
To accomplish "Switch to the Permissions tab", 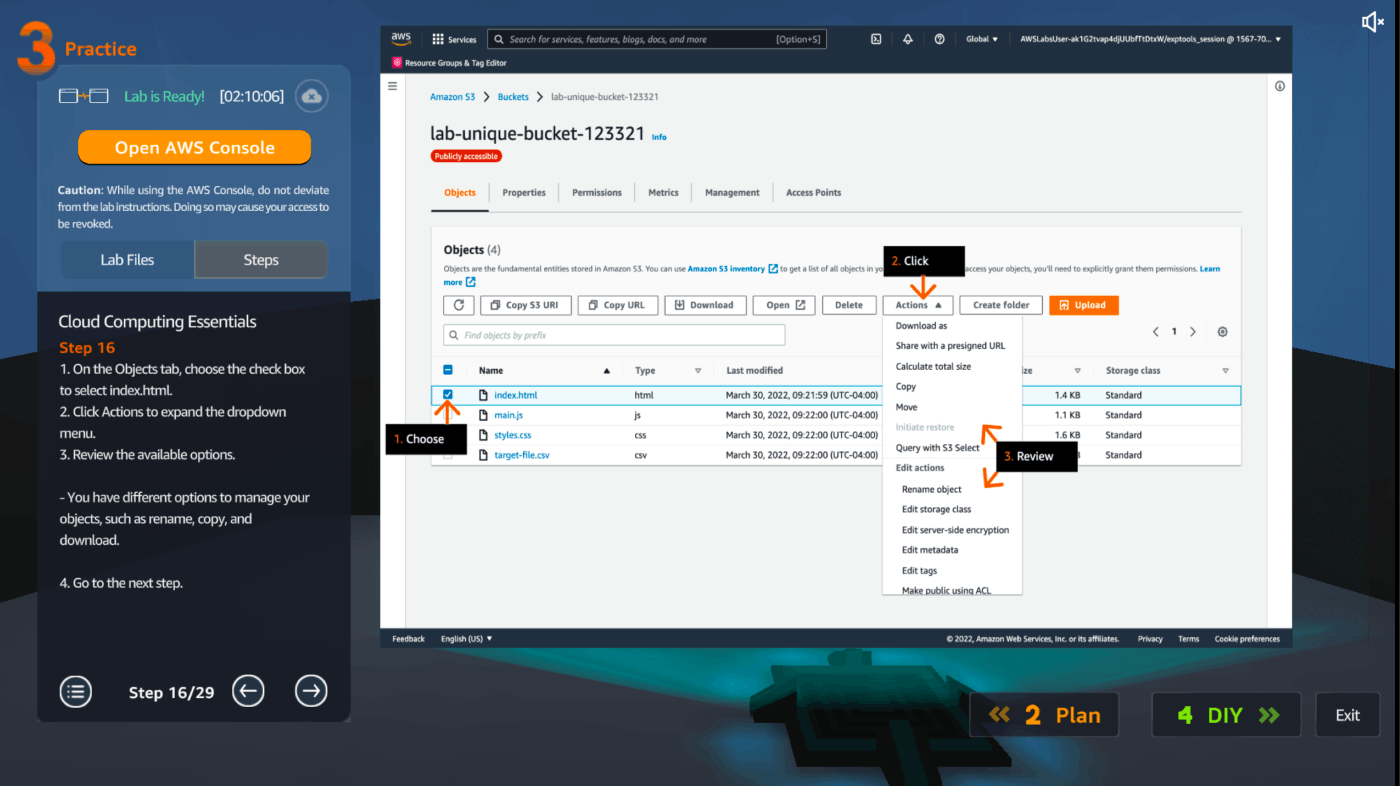I will point(597,192).
